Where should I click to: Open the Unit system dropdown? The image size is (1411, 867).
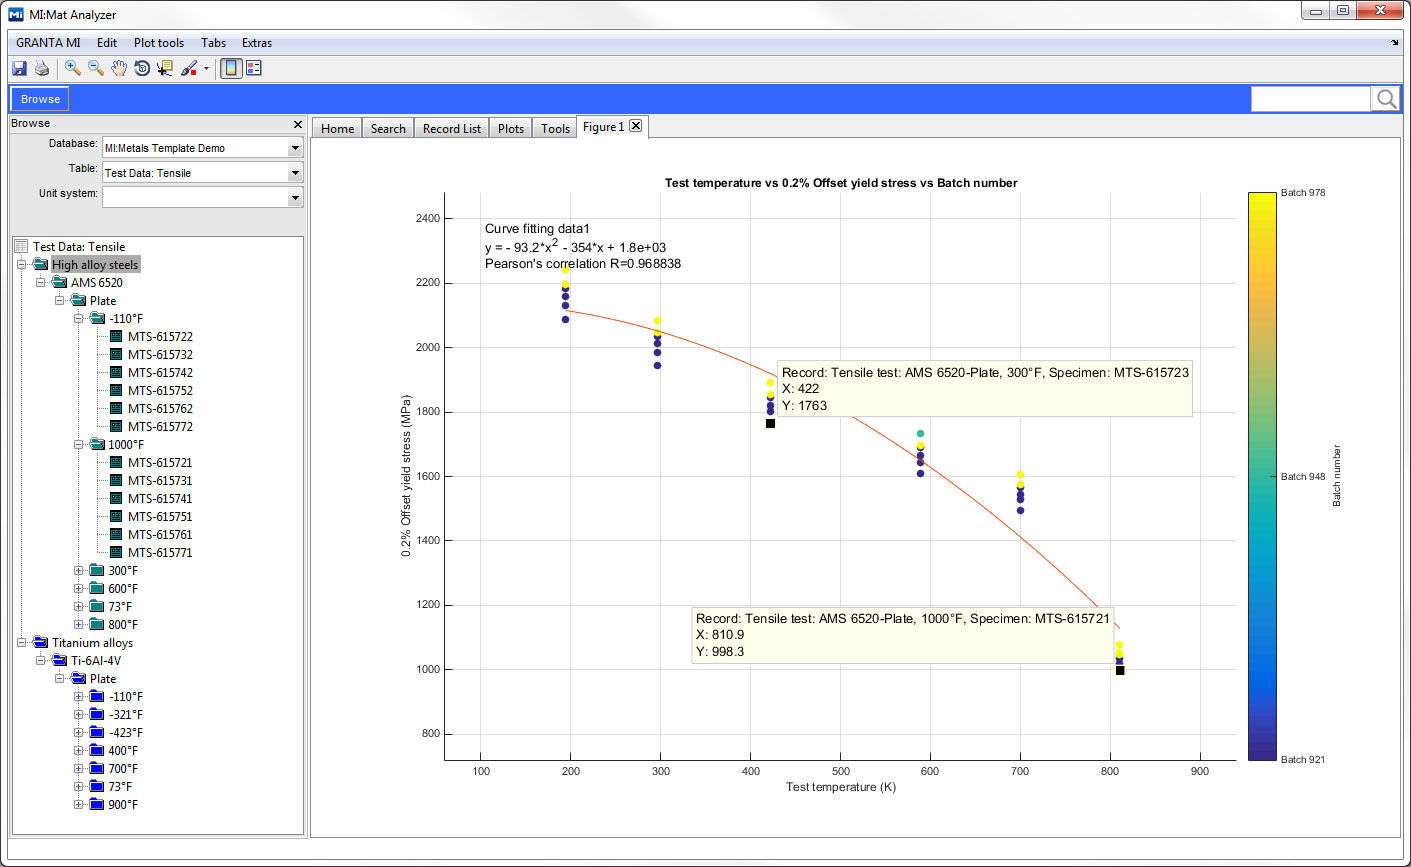coord(294,196)
